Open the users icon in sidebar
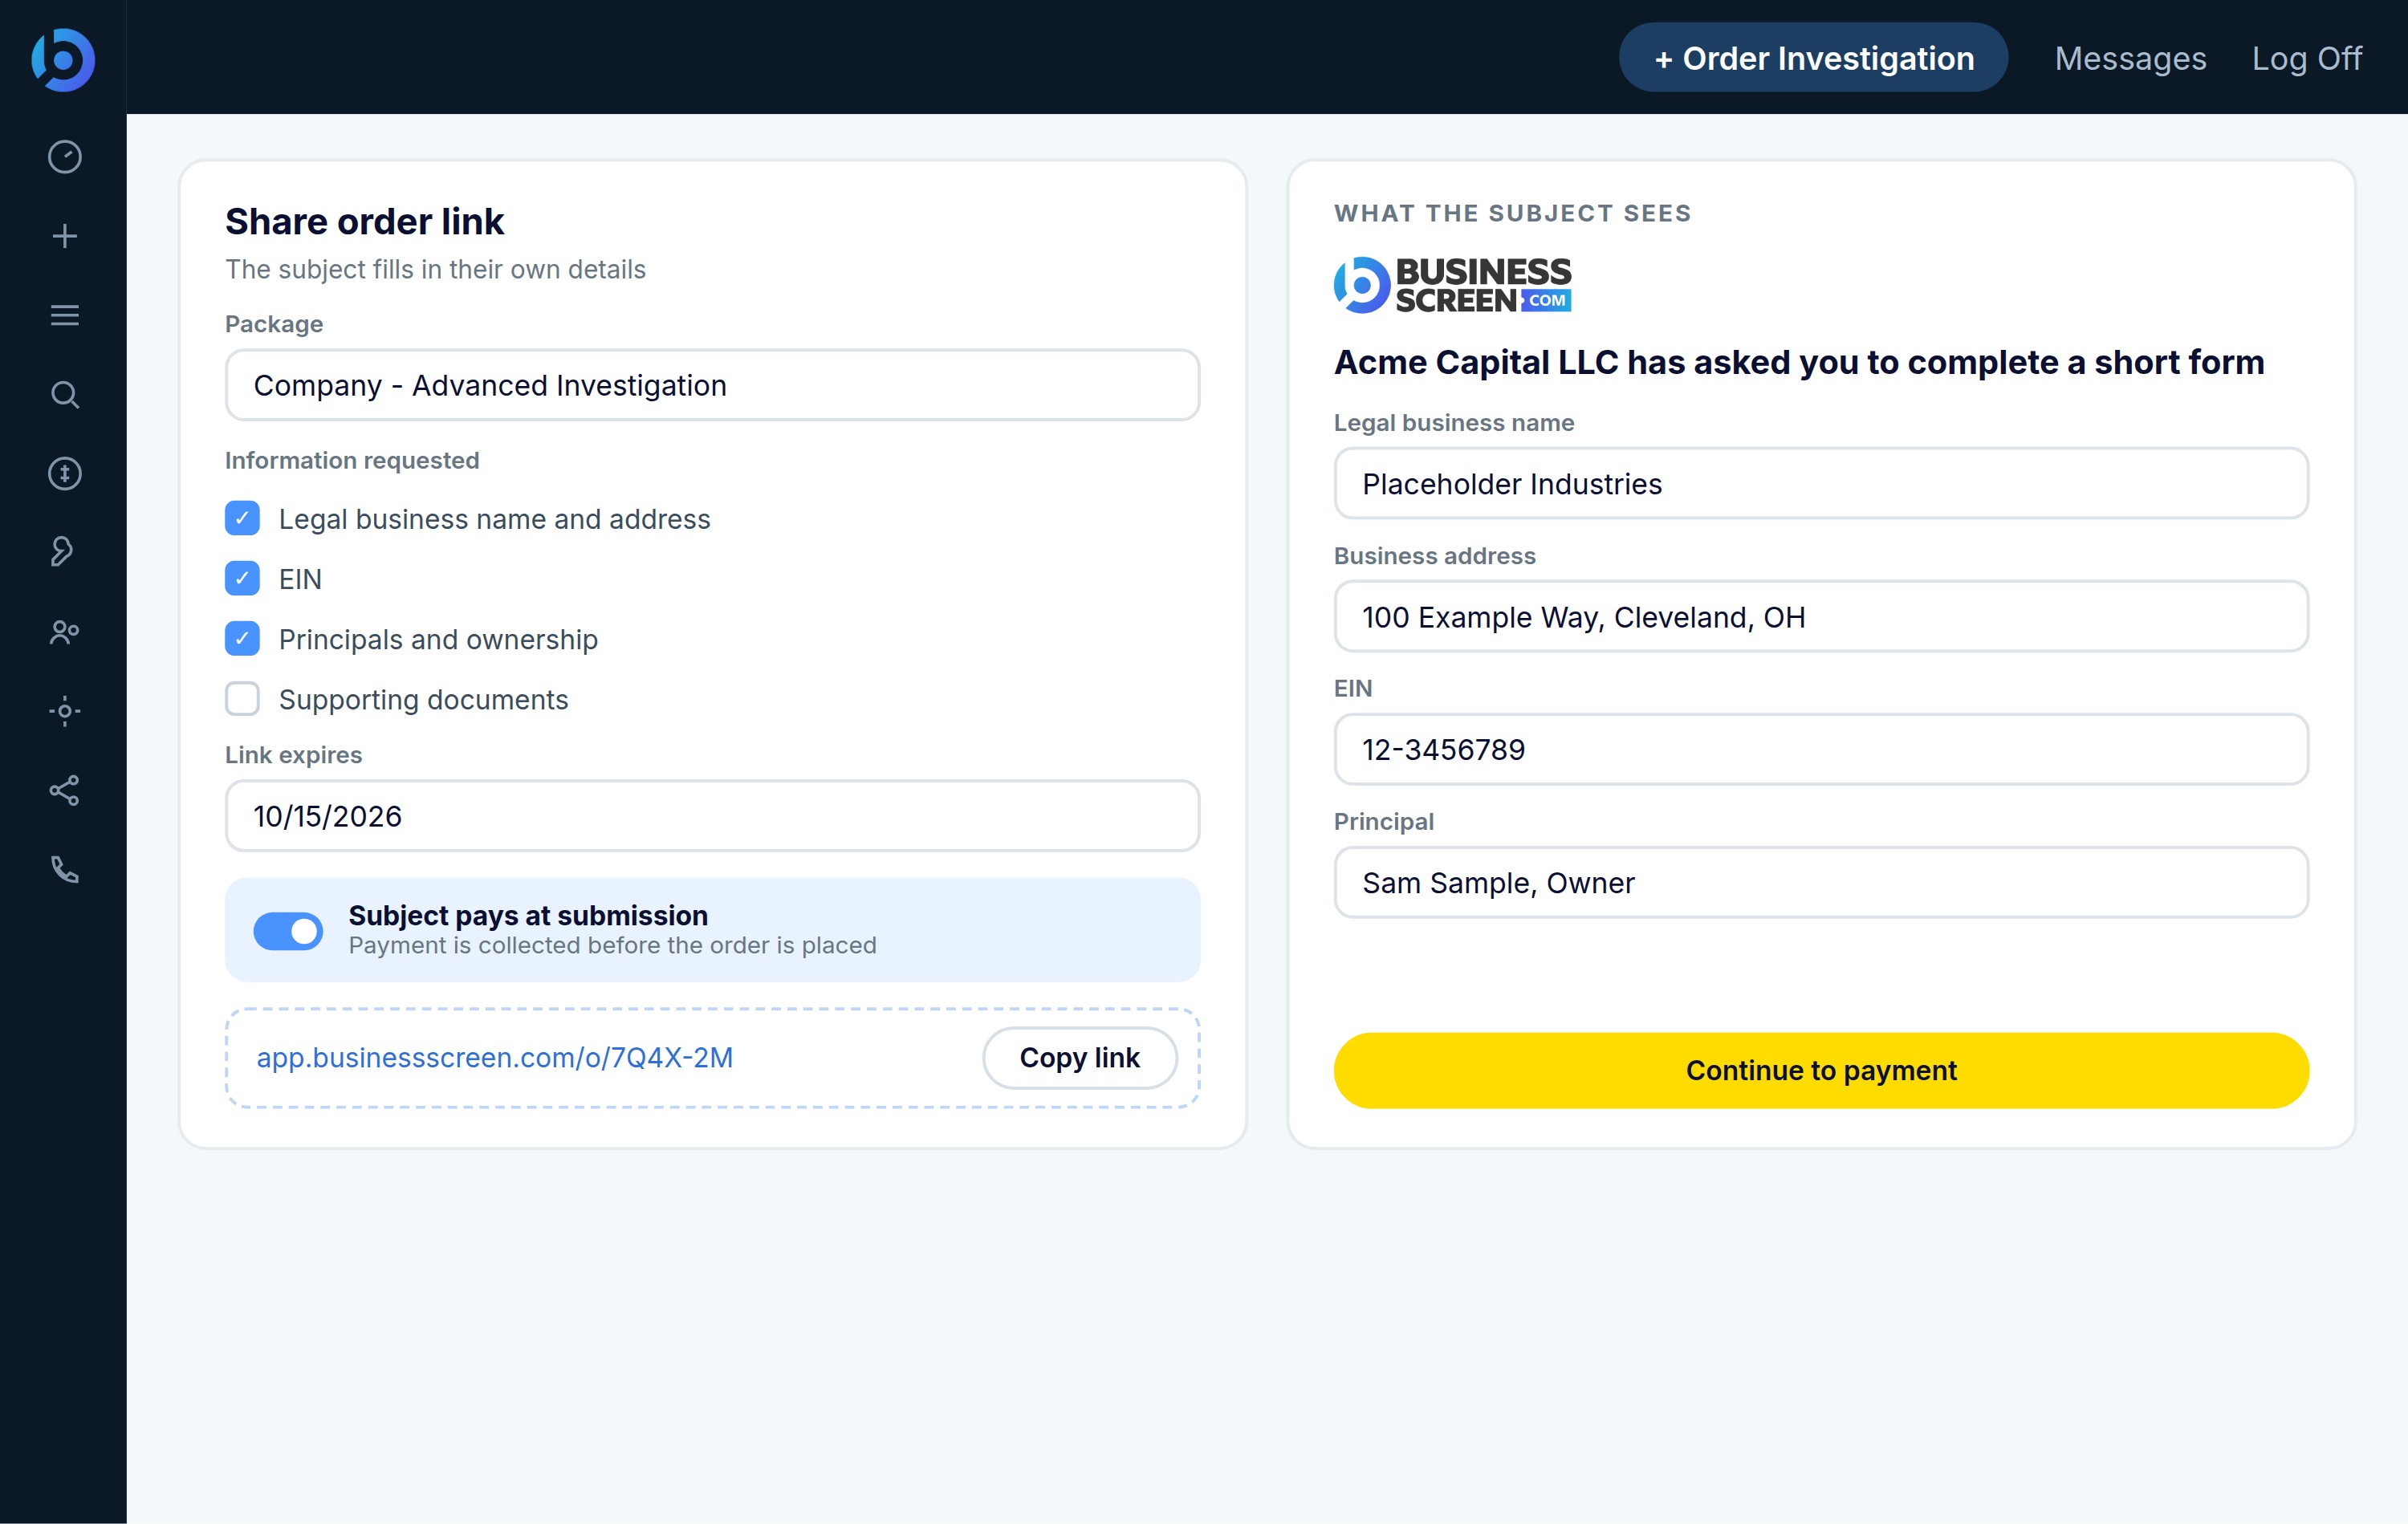The height and width of the screenshot is (1524, 2408). click(65, 632)
